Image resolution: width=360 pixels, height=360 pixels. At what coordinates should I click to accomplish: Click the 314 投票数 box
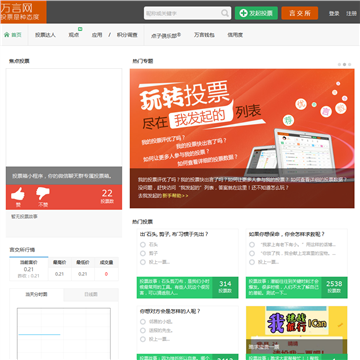point(225,287)
